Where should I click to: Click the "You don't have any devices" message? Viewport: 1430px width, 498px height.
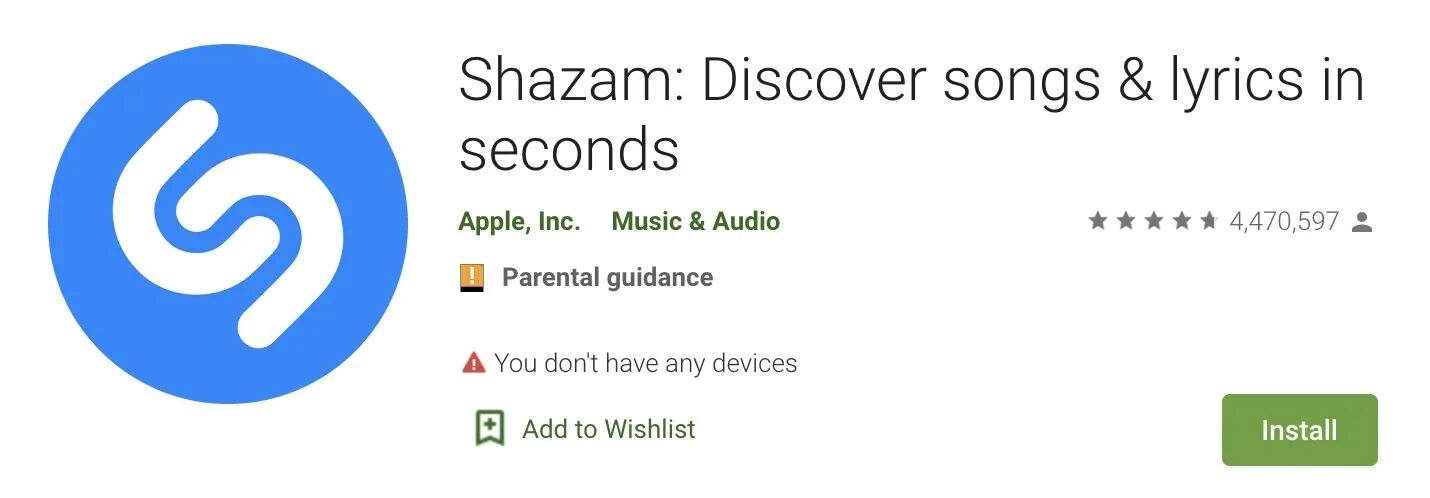point(645,363)
